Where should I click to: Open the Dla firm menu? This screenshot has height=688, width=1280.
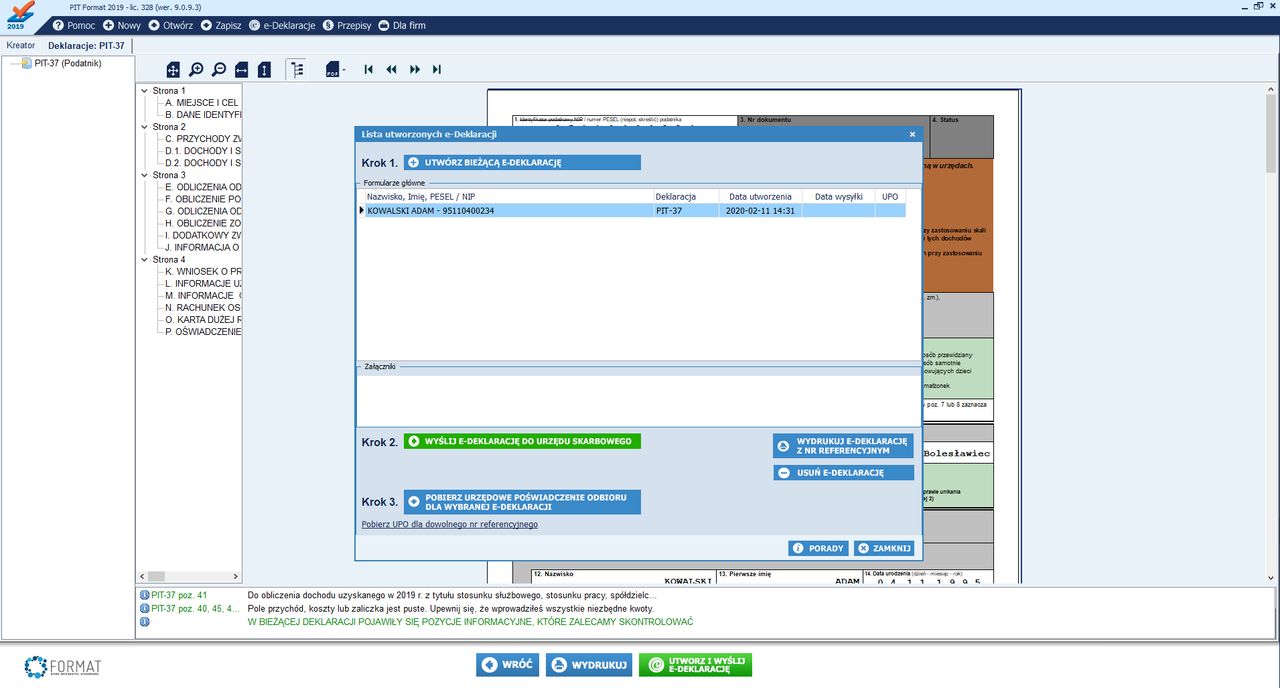(x=402, y=25)
